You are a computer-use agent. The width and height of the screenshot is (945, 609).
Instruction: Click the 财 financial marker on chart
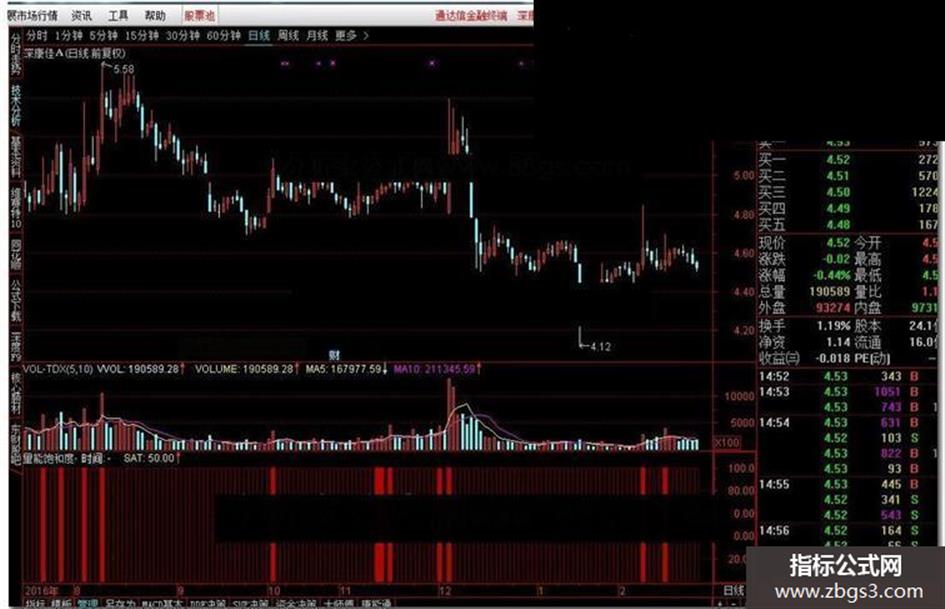pyautogui.click(x=334, y=355)
